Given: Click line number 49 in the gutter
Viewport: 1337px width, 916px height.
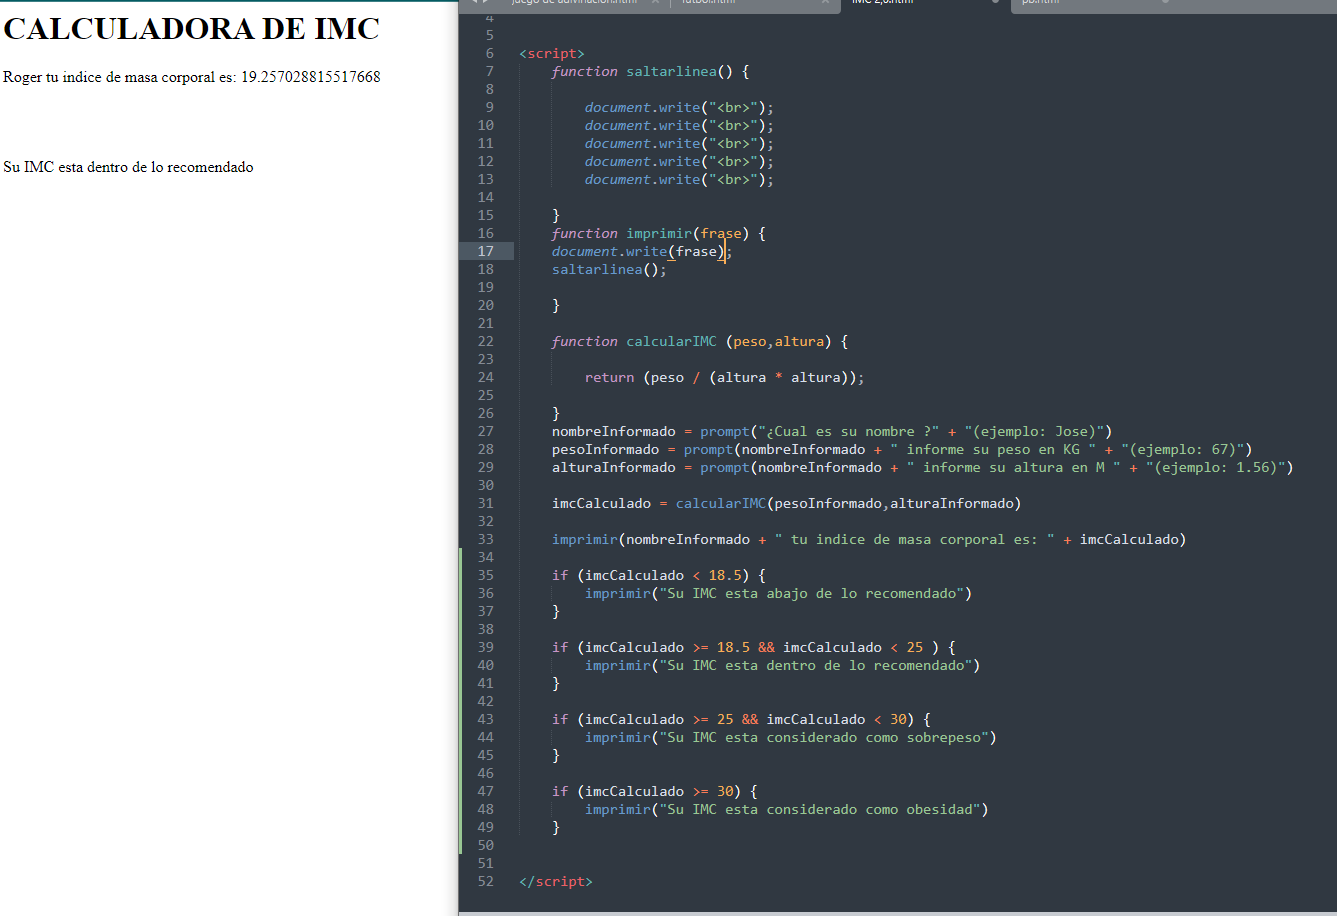Looking at the screenshot, I should click(x=485, y=827).
